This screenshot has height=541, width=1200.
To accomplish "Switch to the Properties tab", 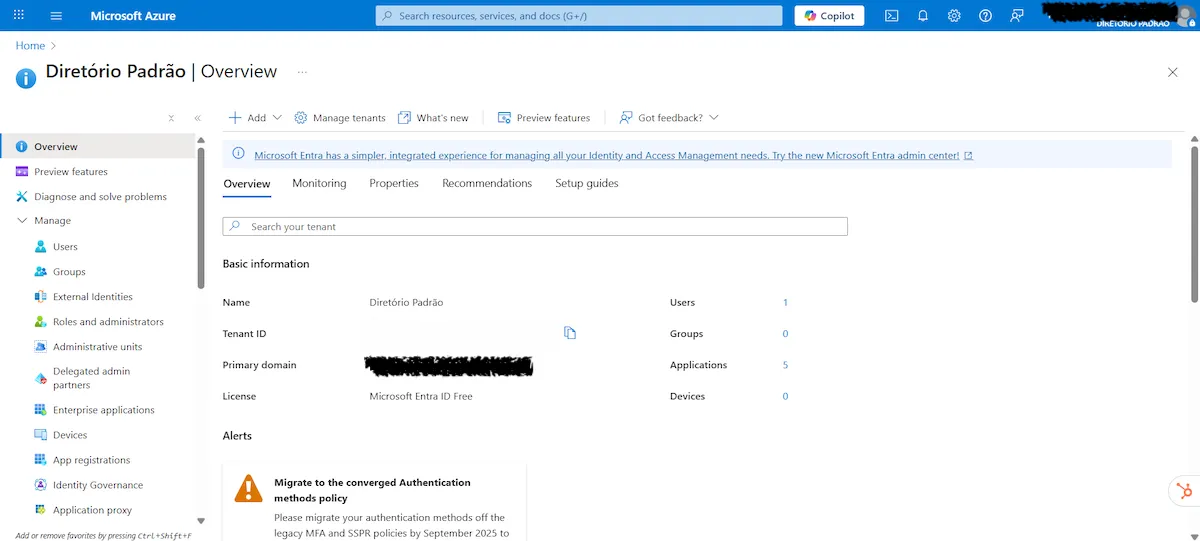I will click(x=394, y=183).
